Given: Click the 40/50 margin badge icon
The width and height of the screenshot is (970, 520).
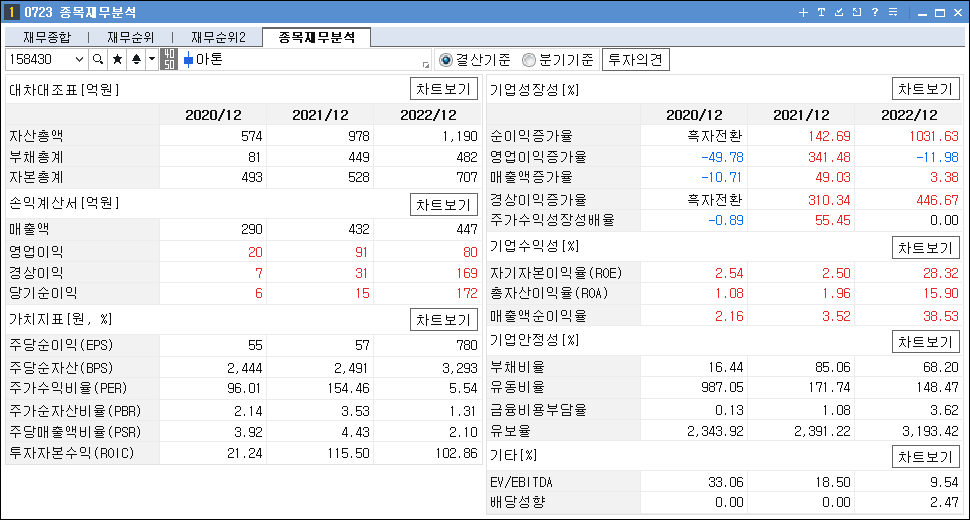Looking at the screenshot, I should (168, 59).
